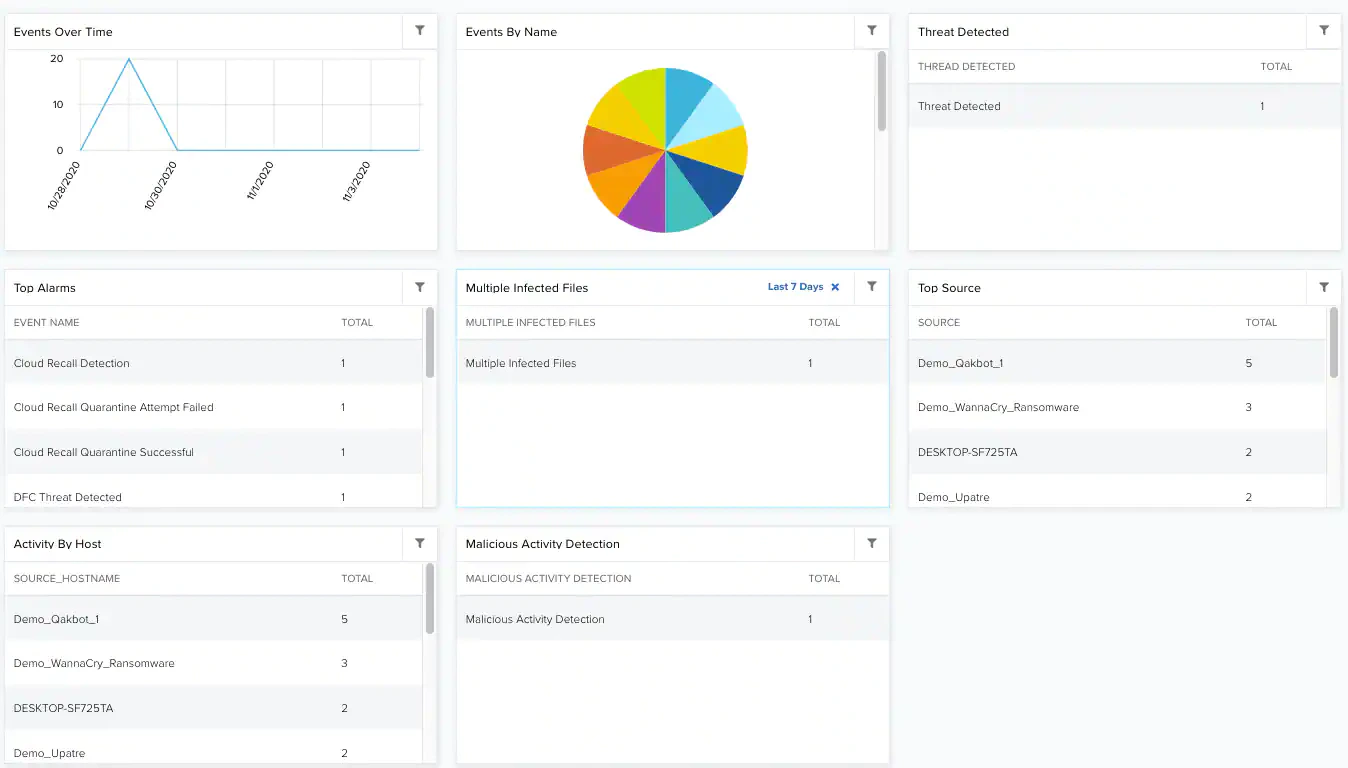Click the Events By Name scrollbar
The width and height of the screenshot is (1348, 768).
click(x=881, y=91)
